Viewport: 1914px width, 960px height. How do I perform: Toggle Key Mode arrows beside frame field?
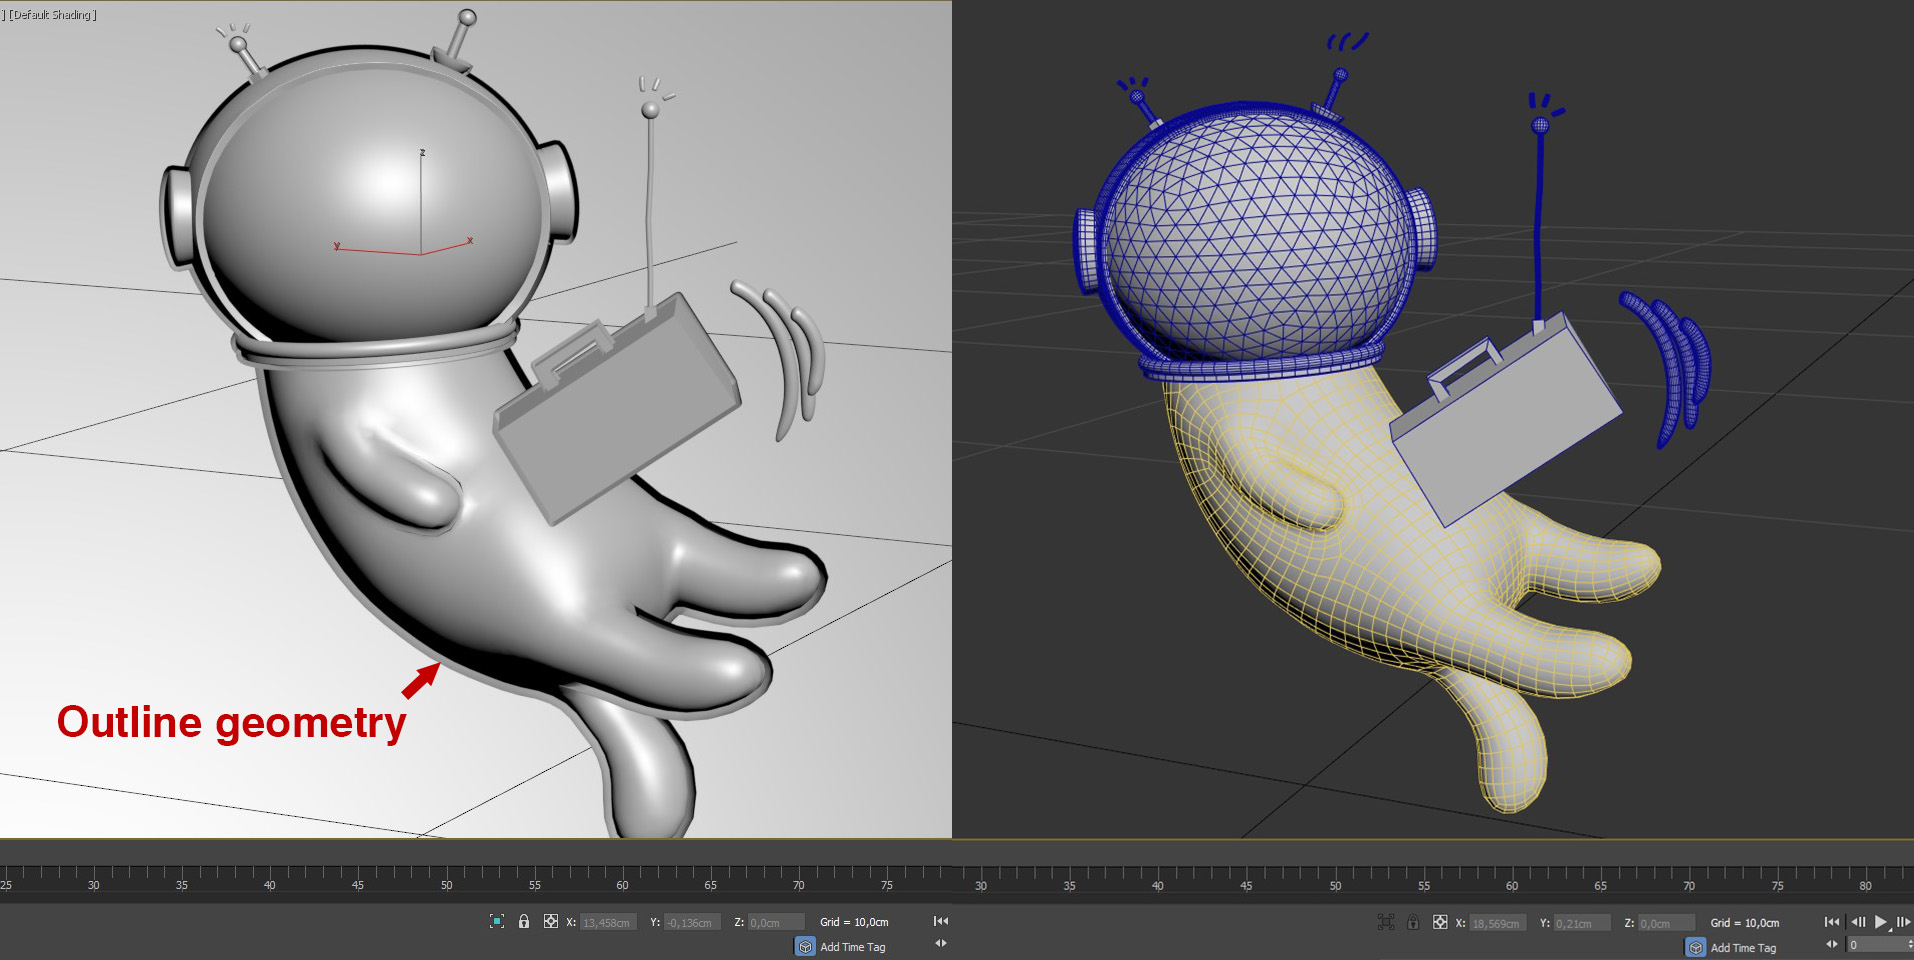coord(1832,944)
